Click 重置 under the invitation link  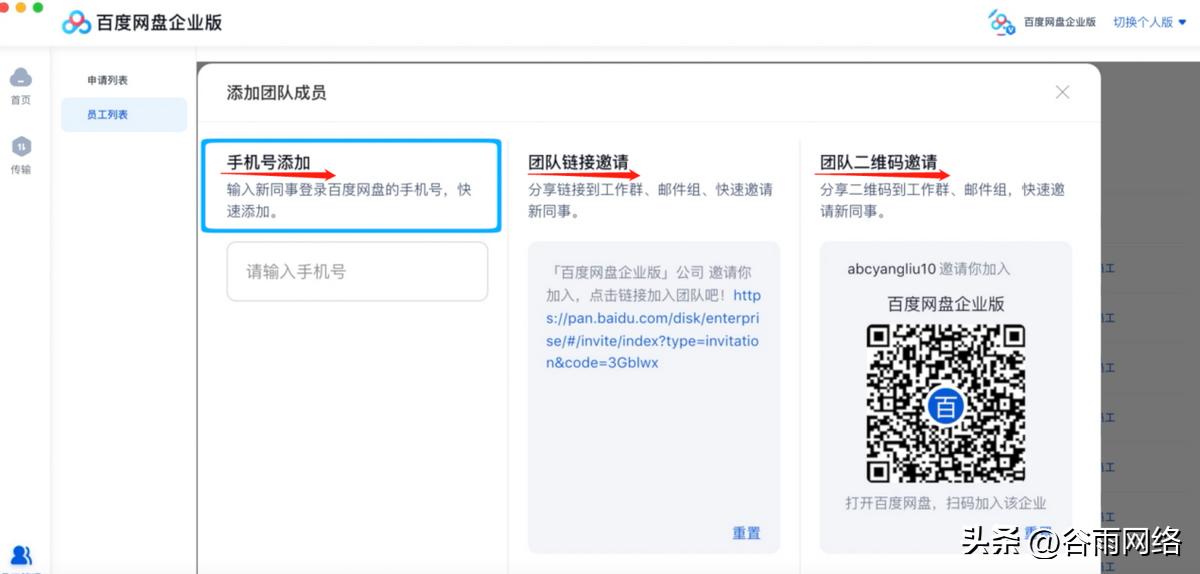coord(746,533)
